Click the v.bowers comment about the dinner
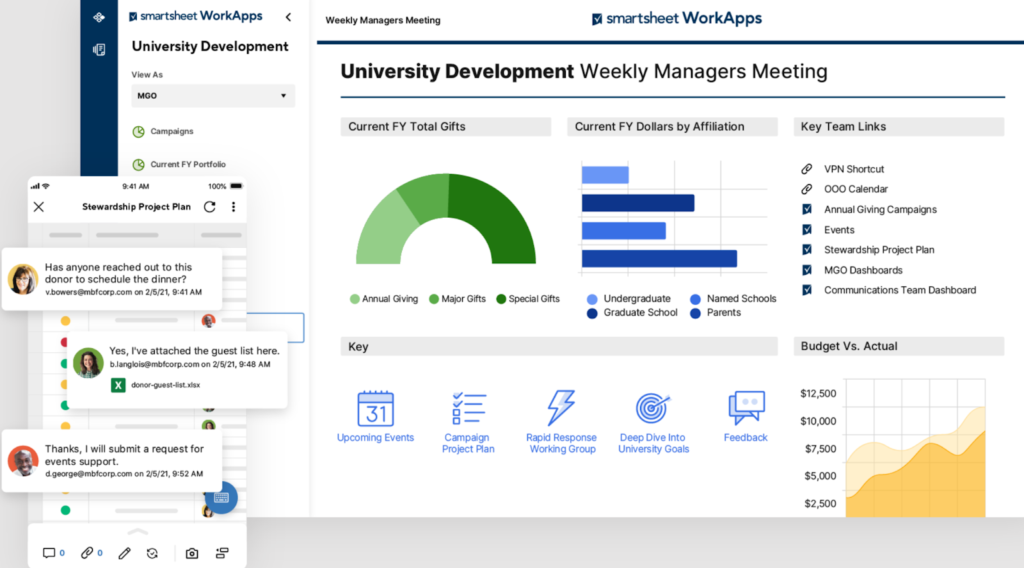 point(112,279)
